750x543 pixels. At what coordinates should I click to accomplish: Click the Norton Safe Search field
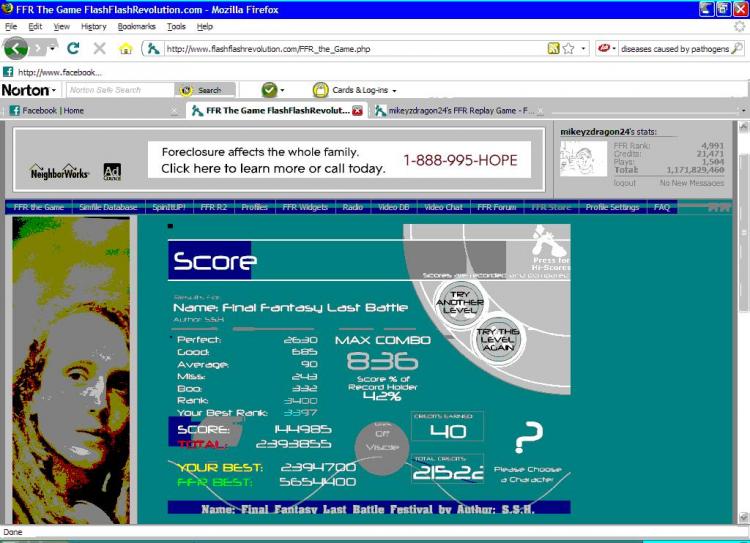(x=121, y=90)
